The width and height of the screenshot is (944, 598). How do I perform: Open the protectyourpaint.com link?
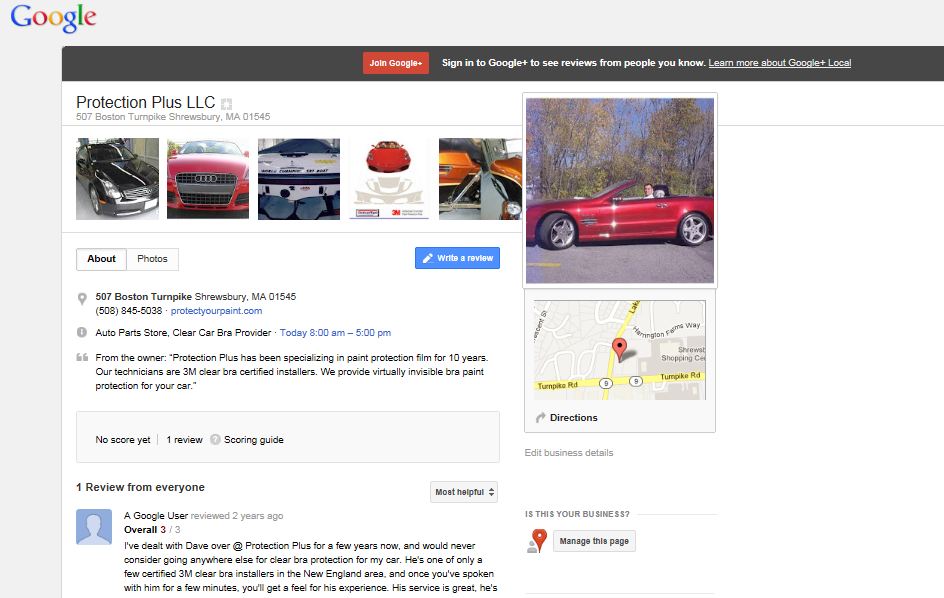click(216, 311)
